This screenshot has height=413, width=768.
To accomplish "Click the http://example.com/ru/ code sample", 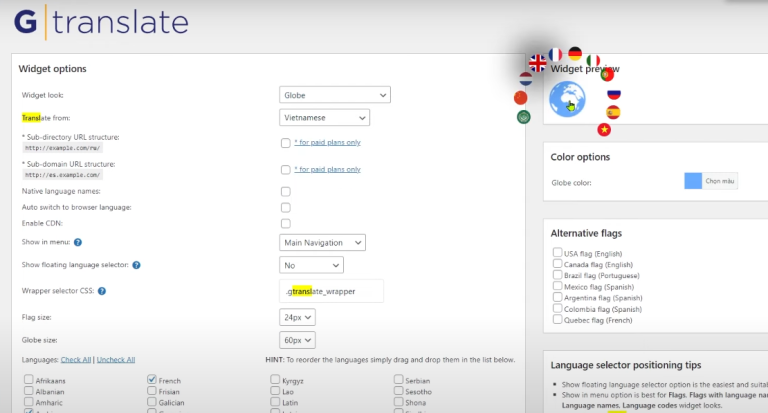I will (63, 148).
